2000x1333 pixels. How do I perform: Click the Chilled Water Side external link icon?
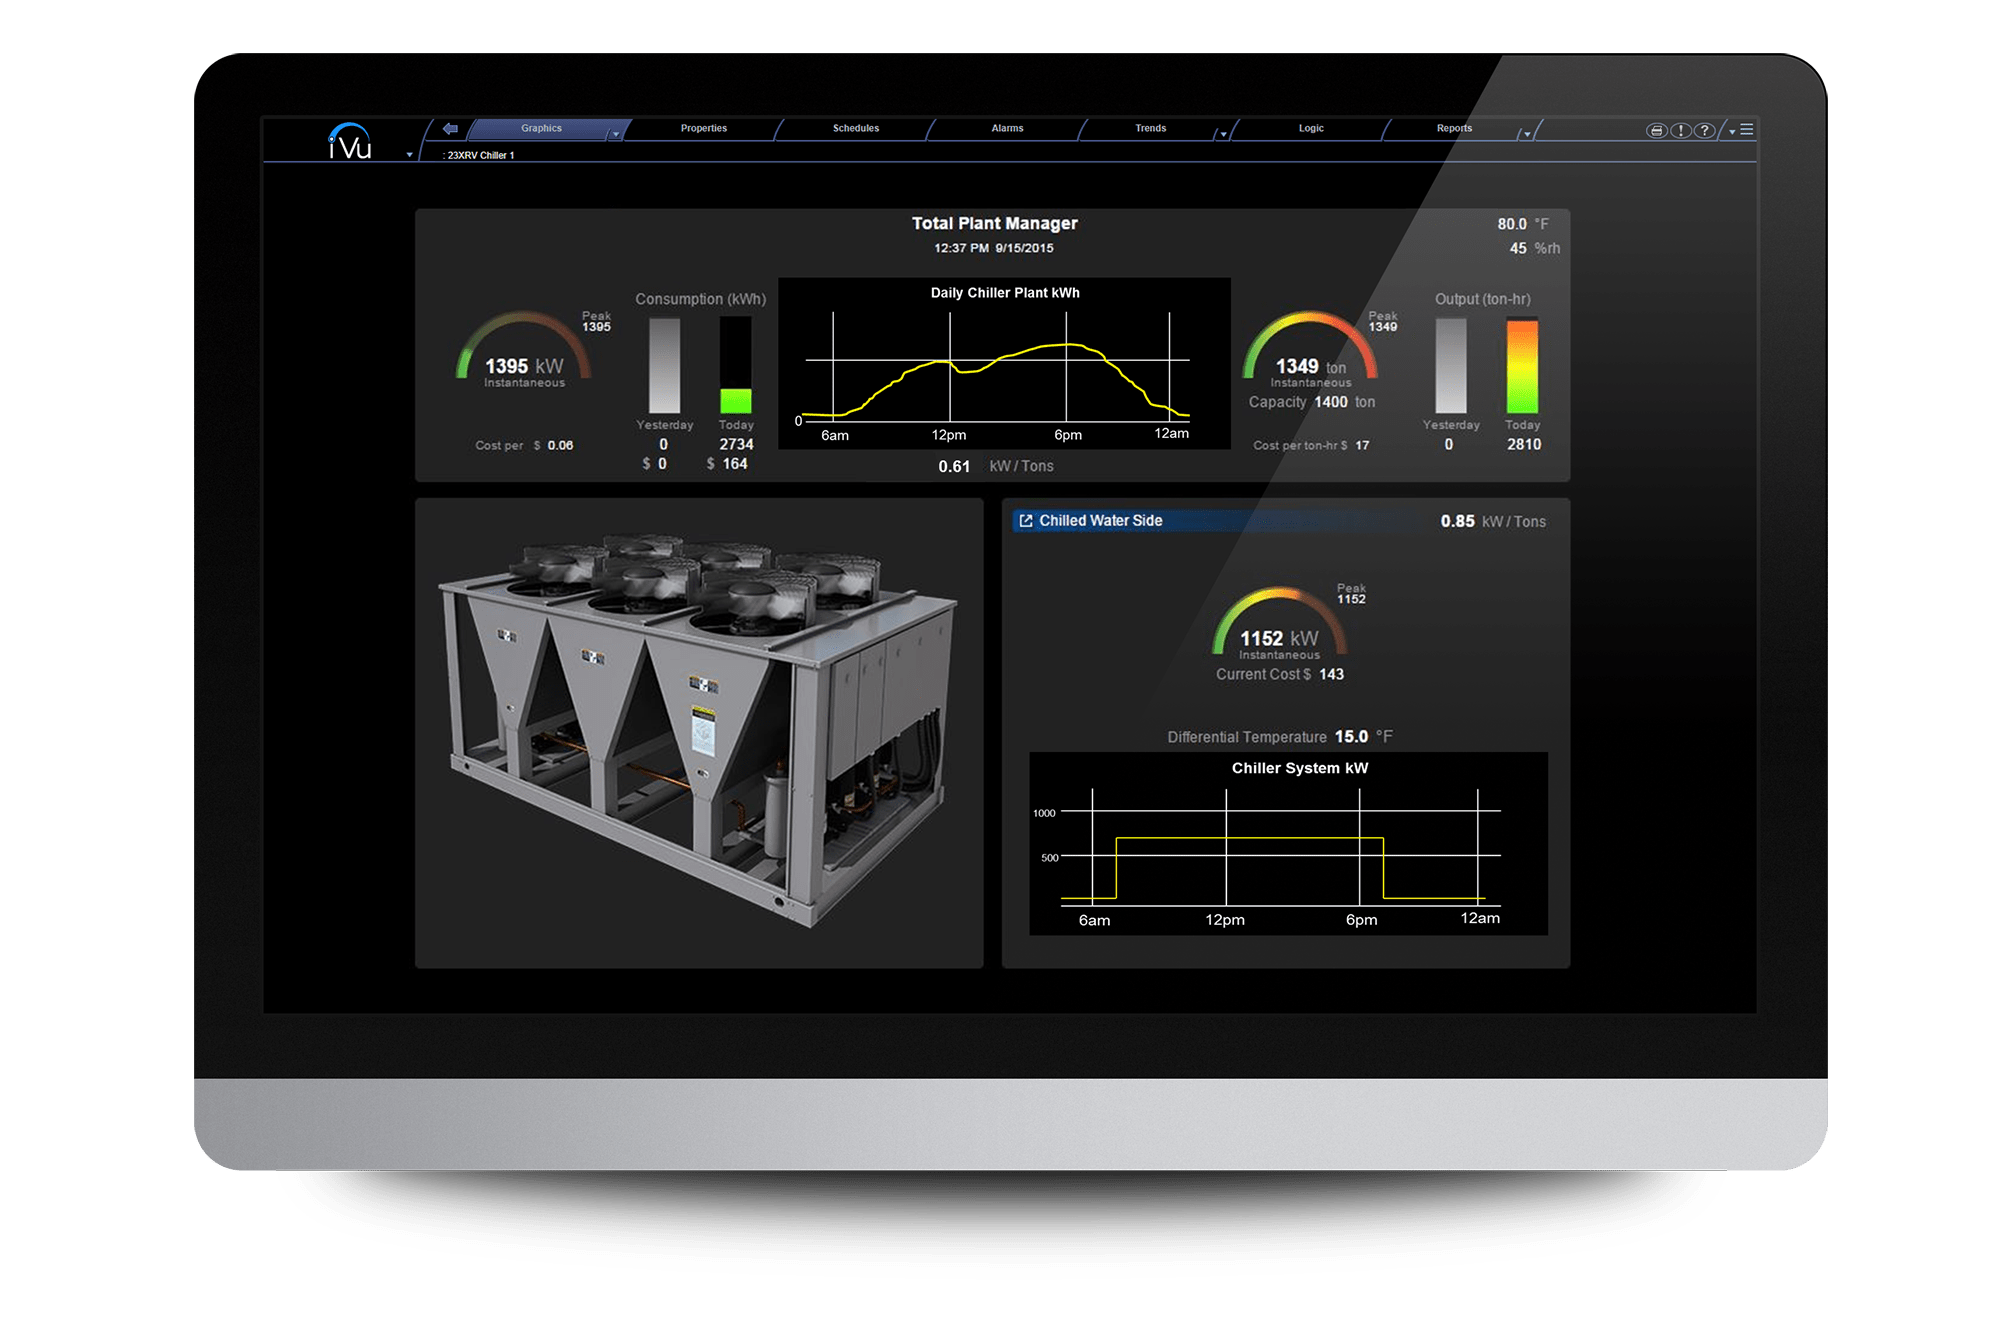(x=1025, y=521)
